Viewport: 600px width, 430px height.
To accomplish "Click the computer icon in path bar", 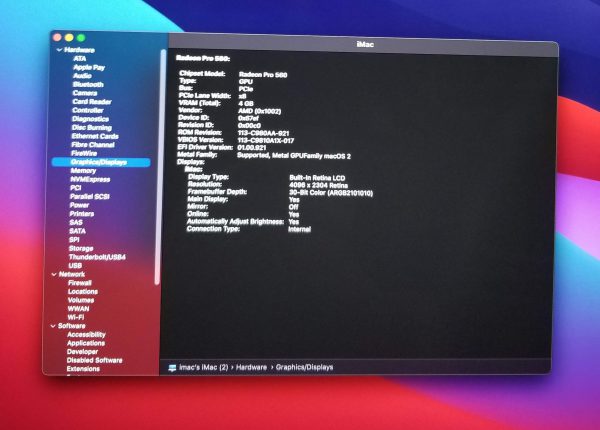I will tap(173, 367).
